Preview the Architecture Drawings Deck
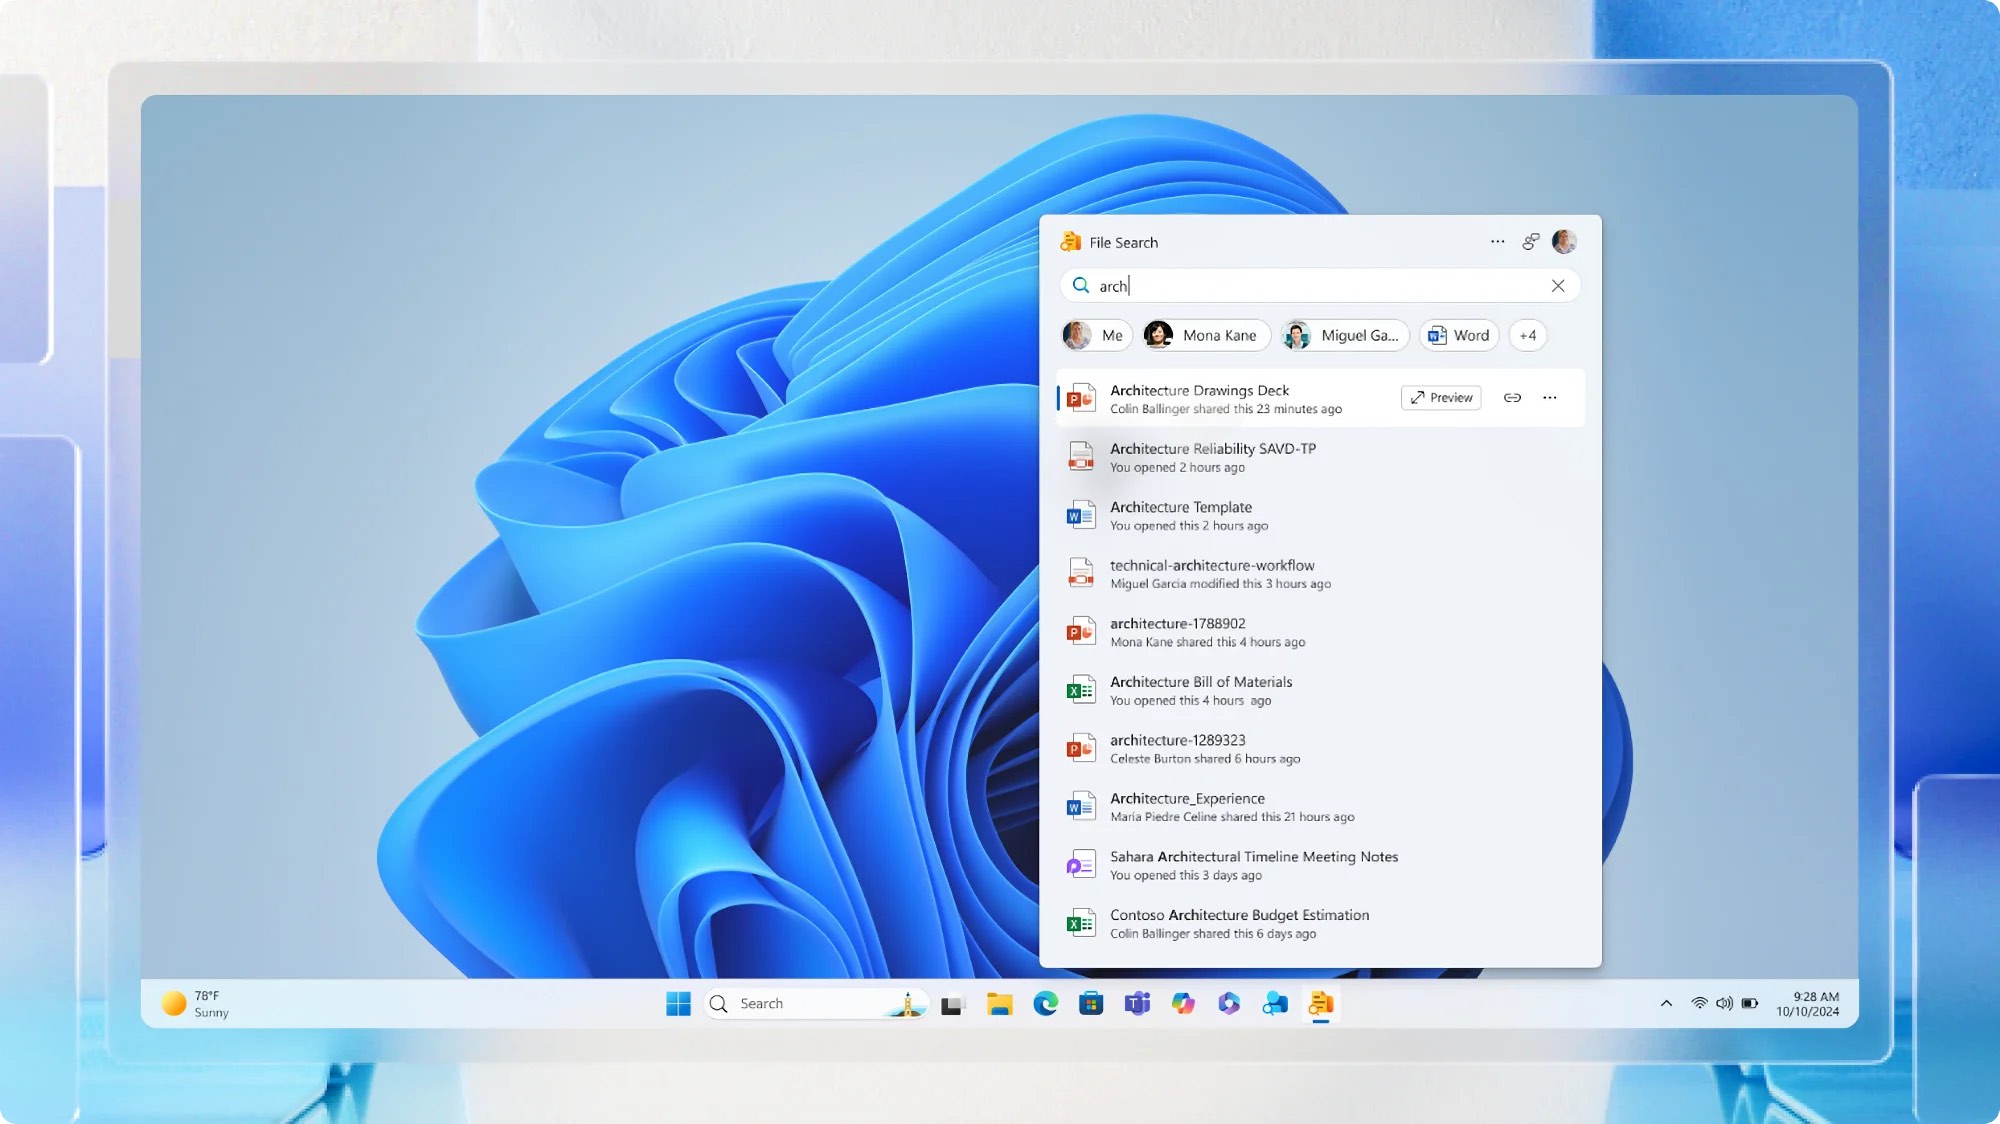The height and width of the screenshot is (1124, 2000). [1440, 397]
